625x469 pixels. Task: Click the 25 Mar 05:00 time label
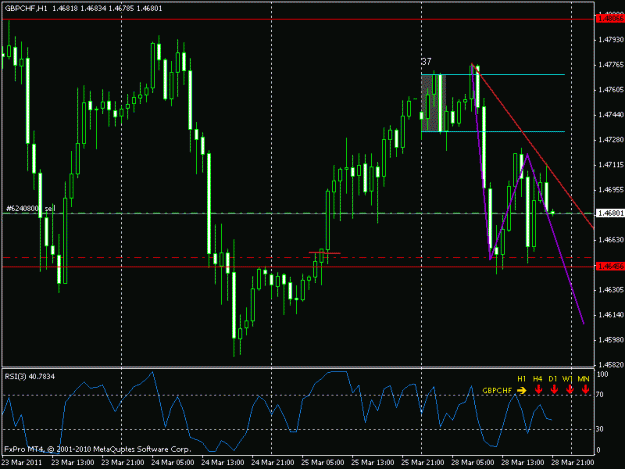click(323, 463)
